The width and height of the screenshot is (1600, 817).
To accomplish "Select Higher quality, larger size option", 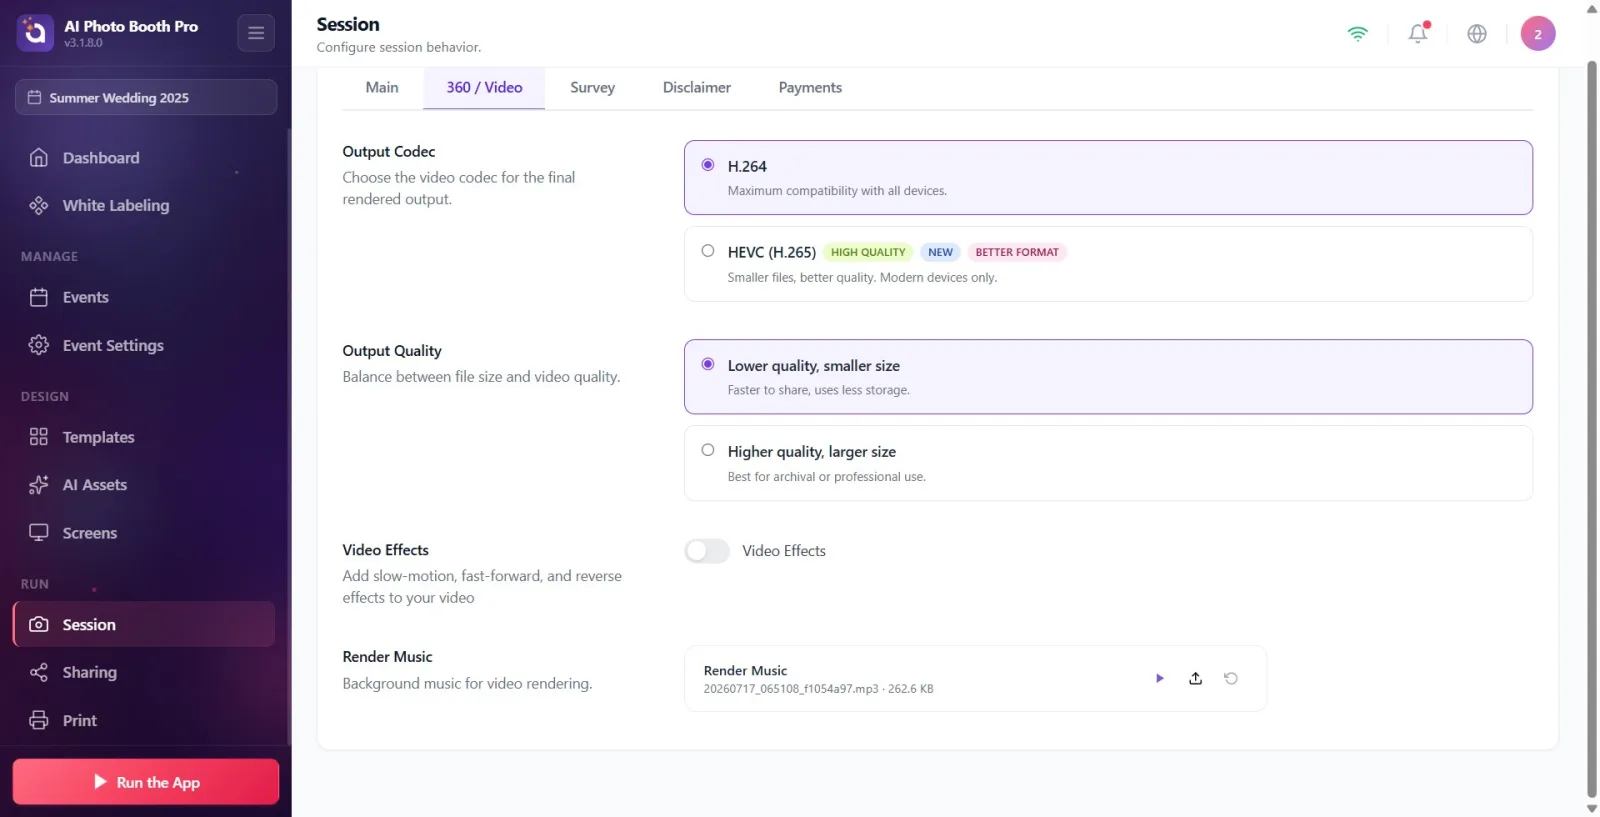I will [x=1108, y=463].
